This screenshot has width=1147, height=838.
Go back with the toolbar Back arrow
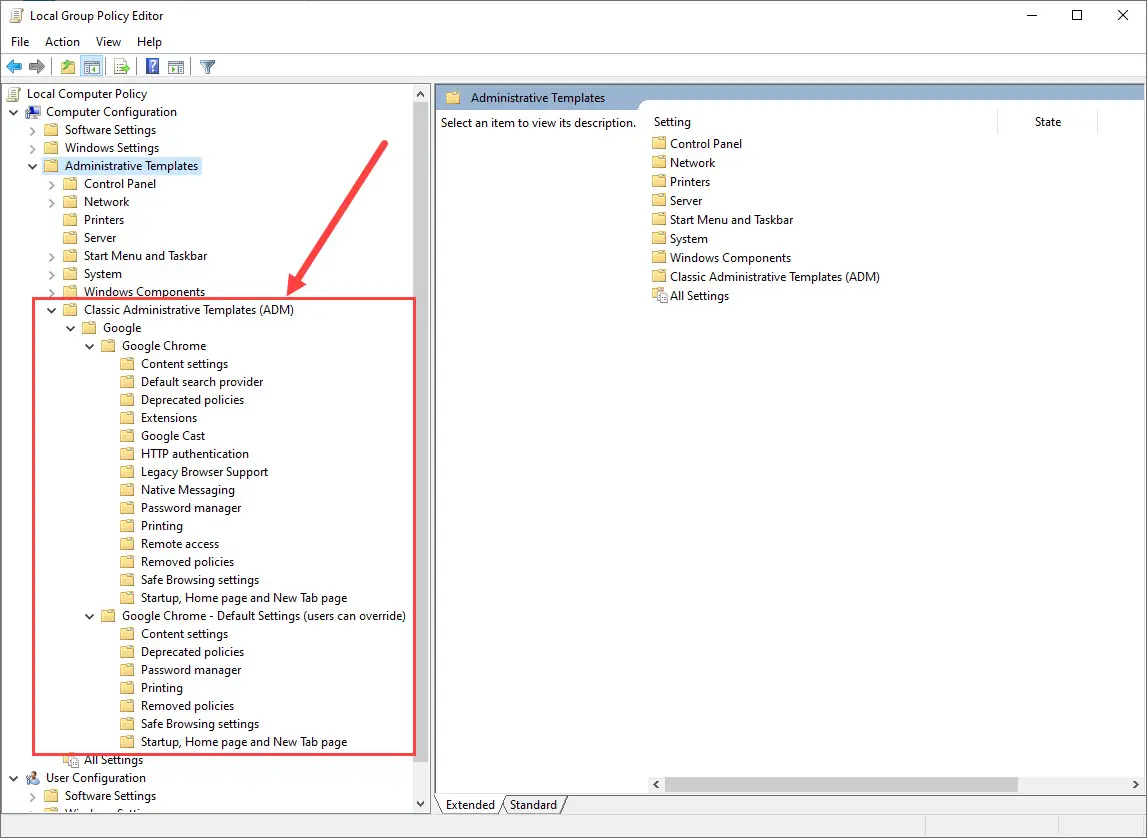(14, 67)
